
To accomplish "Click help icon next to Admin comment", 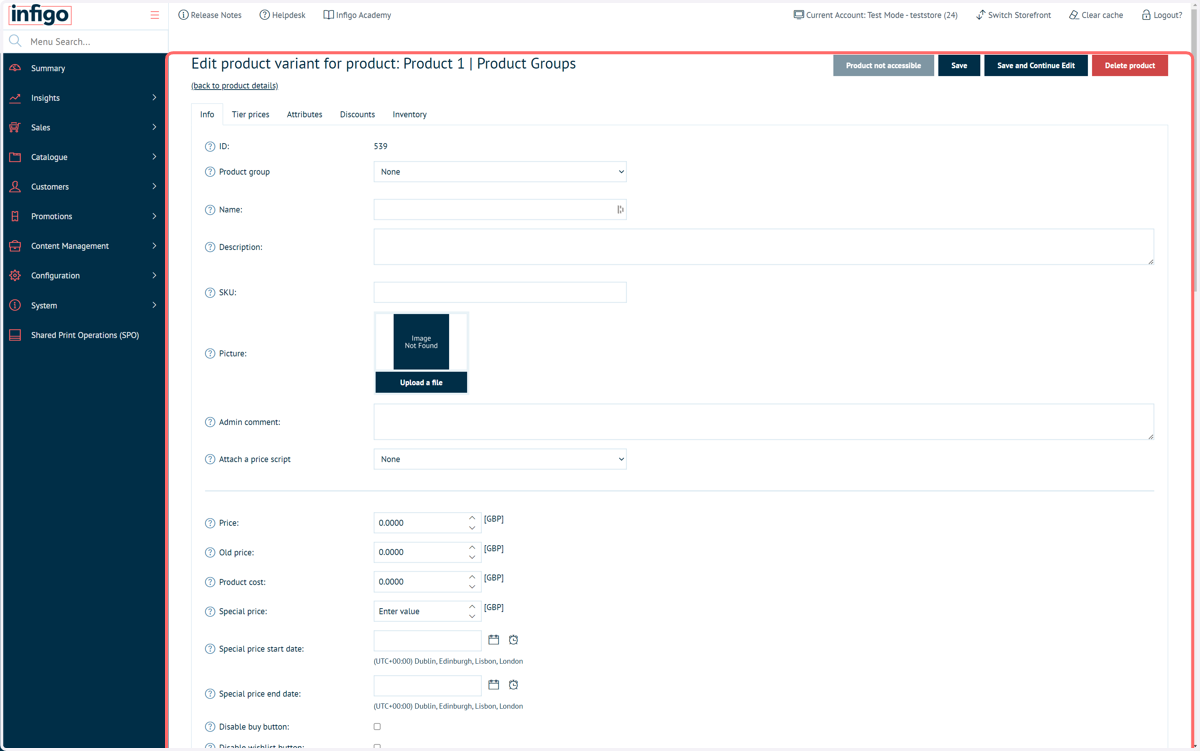I will (x=210, y=422).
